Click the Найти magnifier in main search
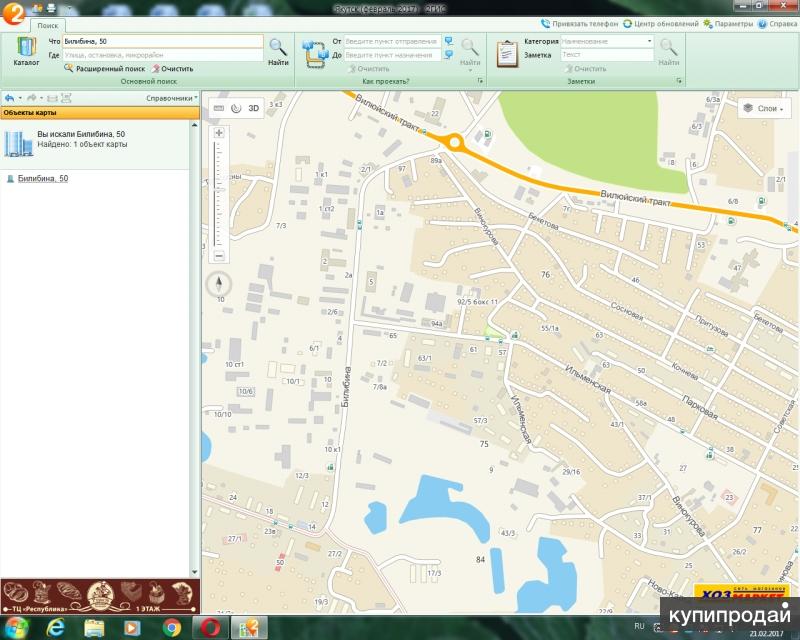 278,50
